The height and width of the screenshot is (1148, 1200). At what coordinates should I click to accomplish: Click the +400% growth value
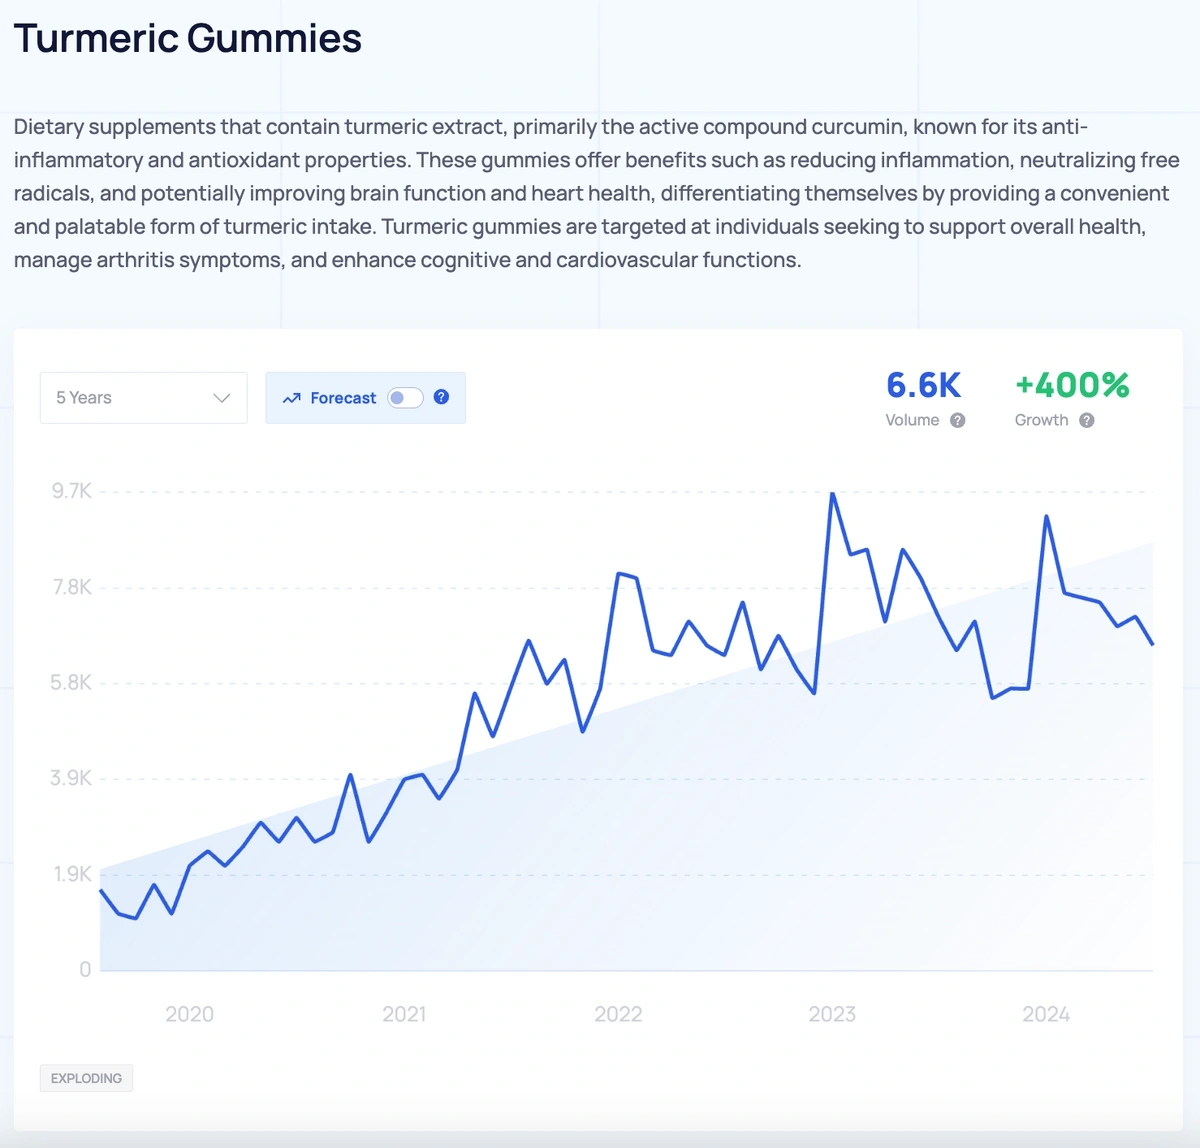(1072, 385)
